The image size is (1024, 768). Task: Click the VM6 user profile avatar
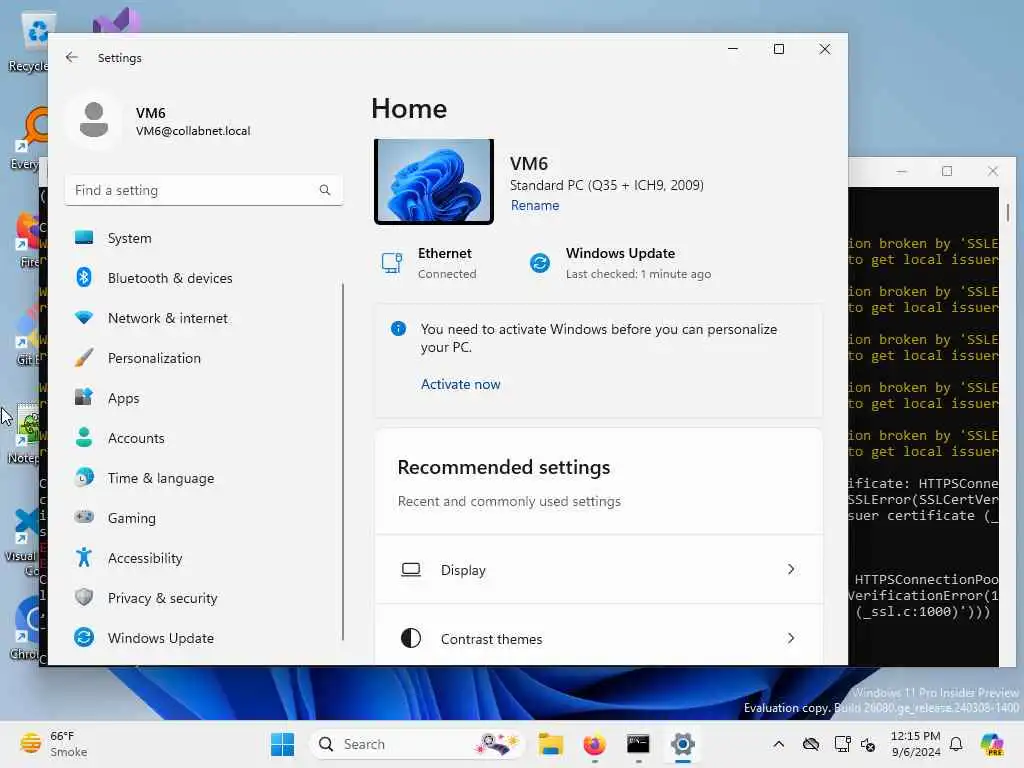pos(94,120)
